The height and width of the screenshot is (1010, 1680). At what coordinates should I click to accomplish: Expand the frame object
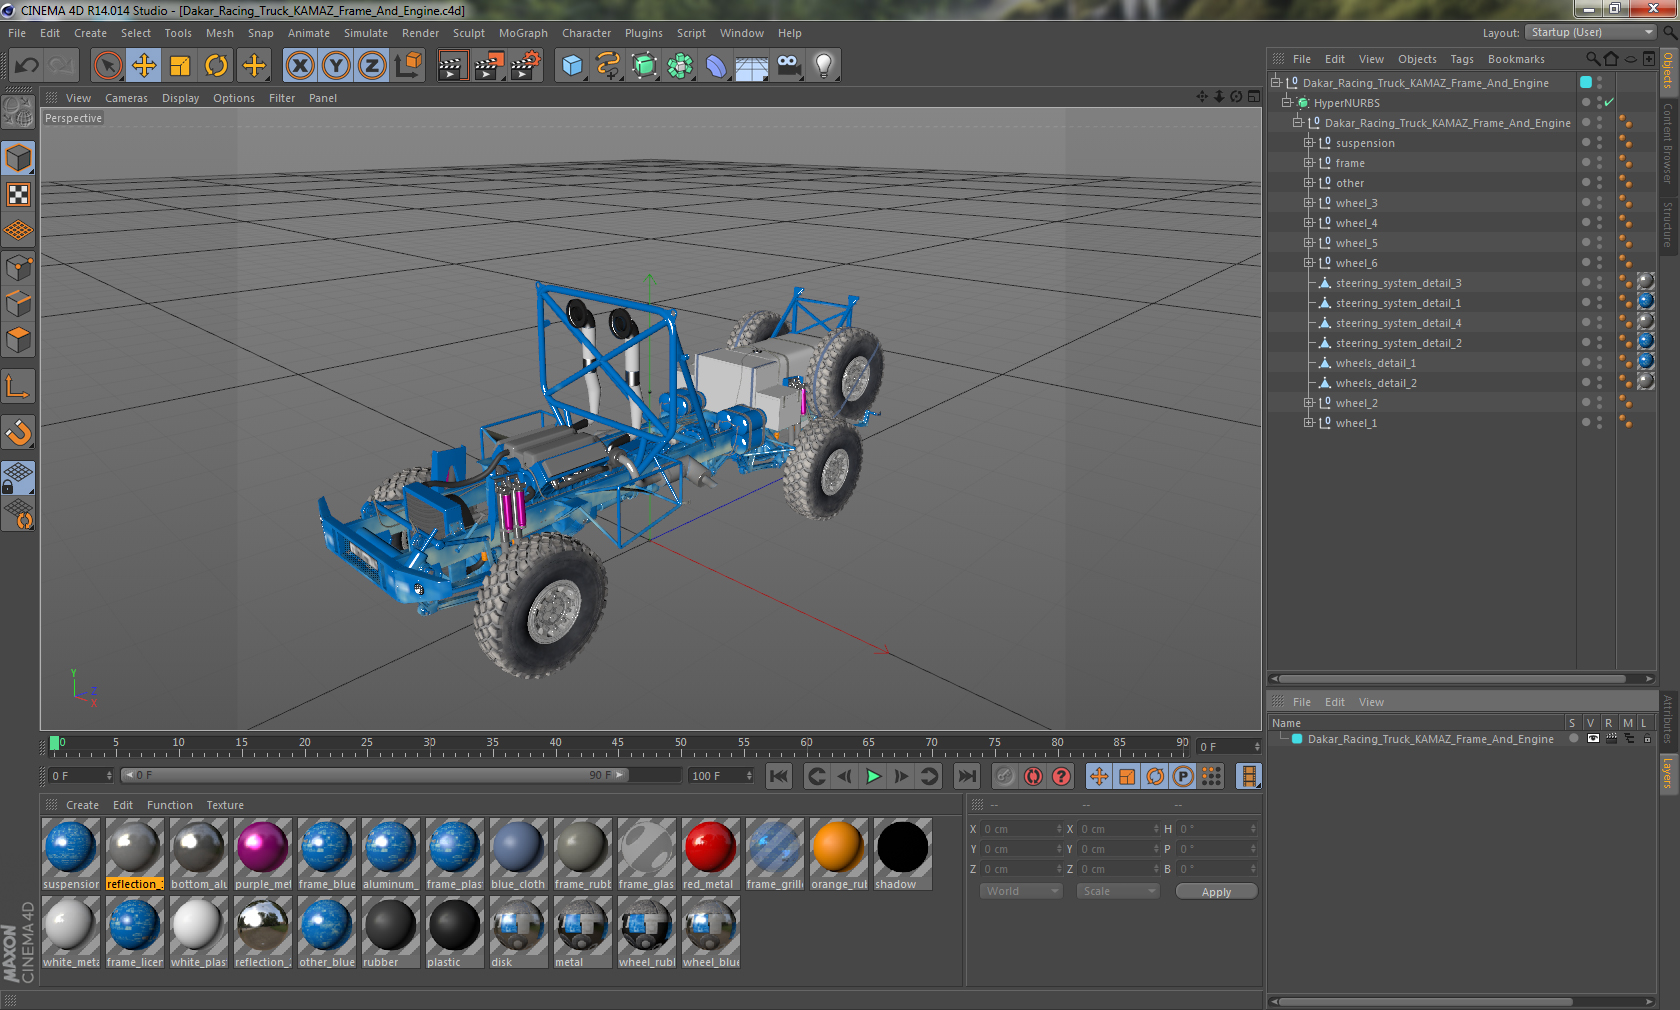1308,163
